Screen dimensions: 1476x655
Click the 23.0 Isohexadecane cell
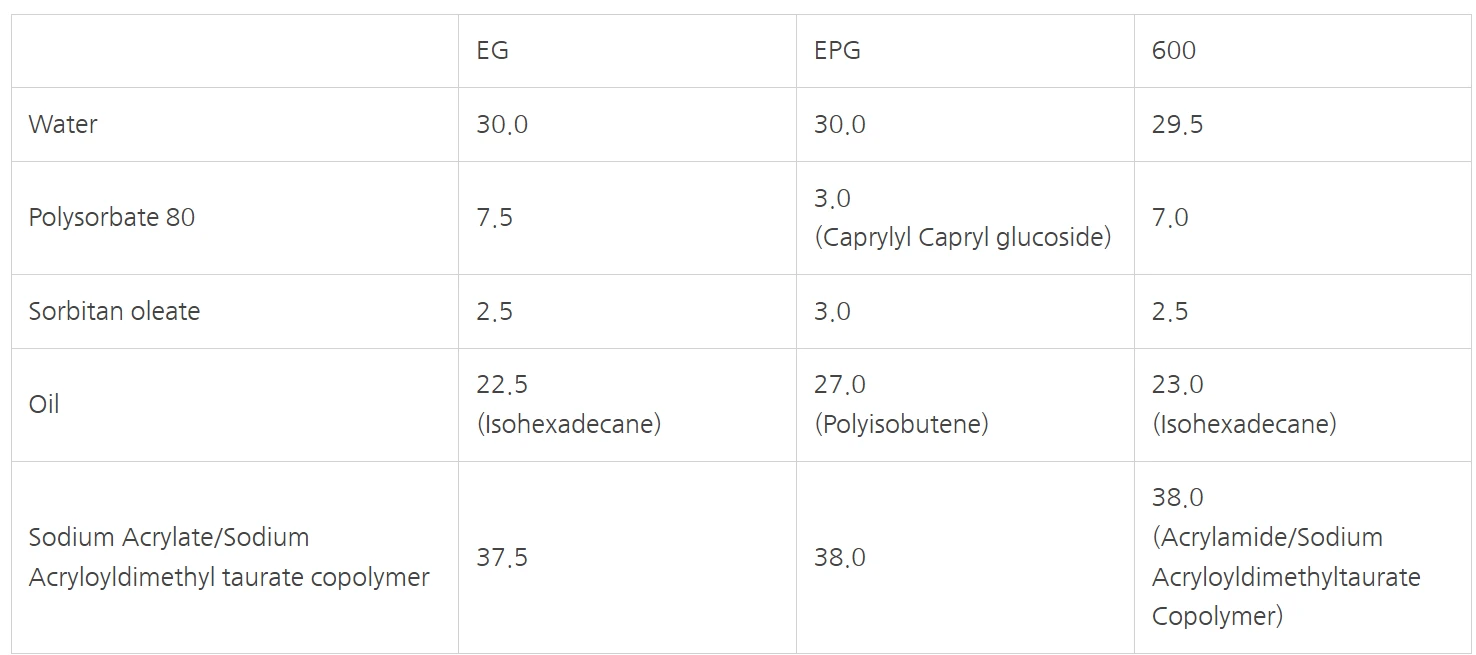(1302, 405)
